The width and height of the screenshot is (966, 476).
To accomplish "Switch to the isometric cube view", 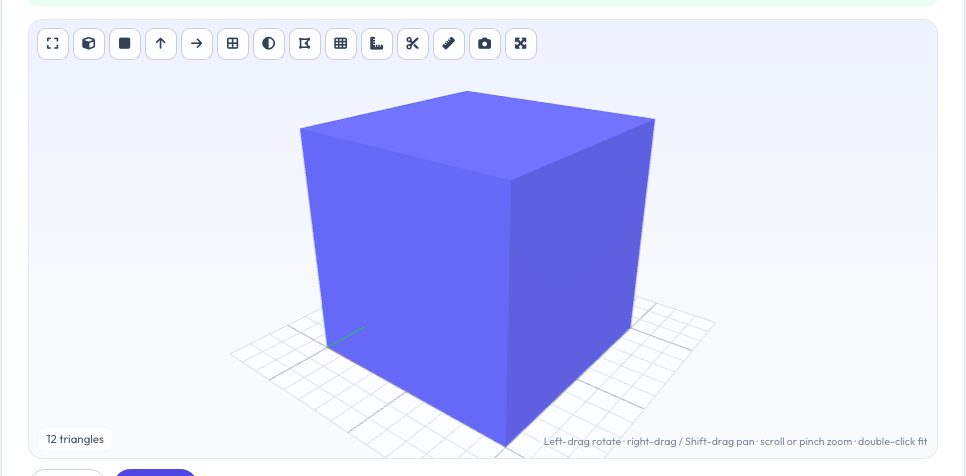I will pyautogui.click(x=89, y=44).
